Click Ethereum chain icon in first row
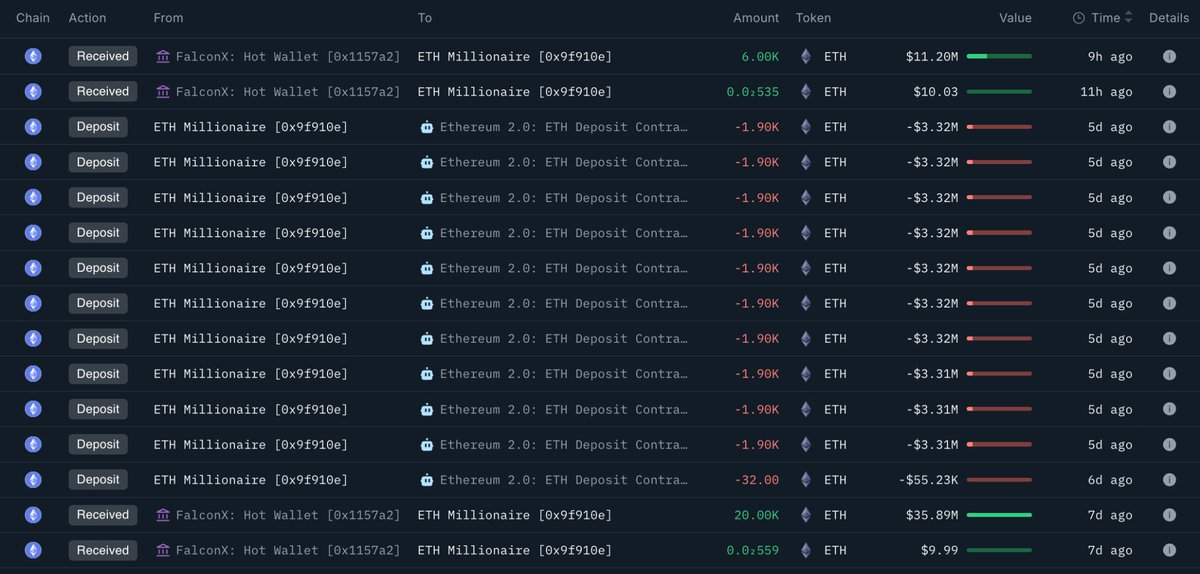 click(x=33, y=57)
